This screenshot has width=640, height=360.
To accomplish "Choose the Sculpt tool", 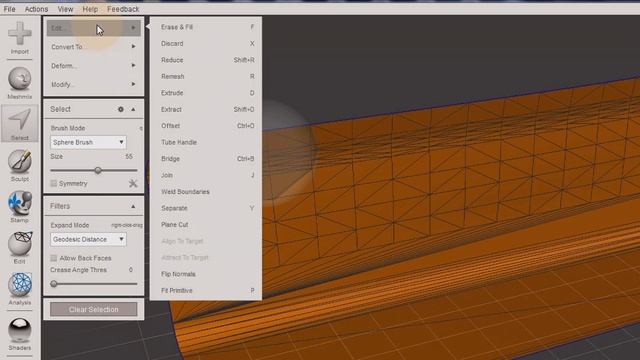I will (20, 165).
